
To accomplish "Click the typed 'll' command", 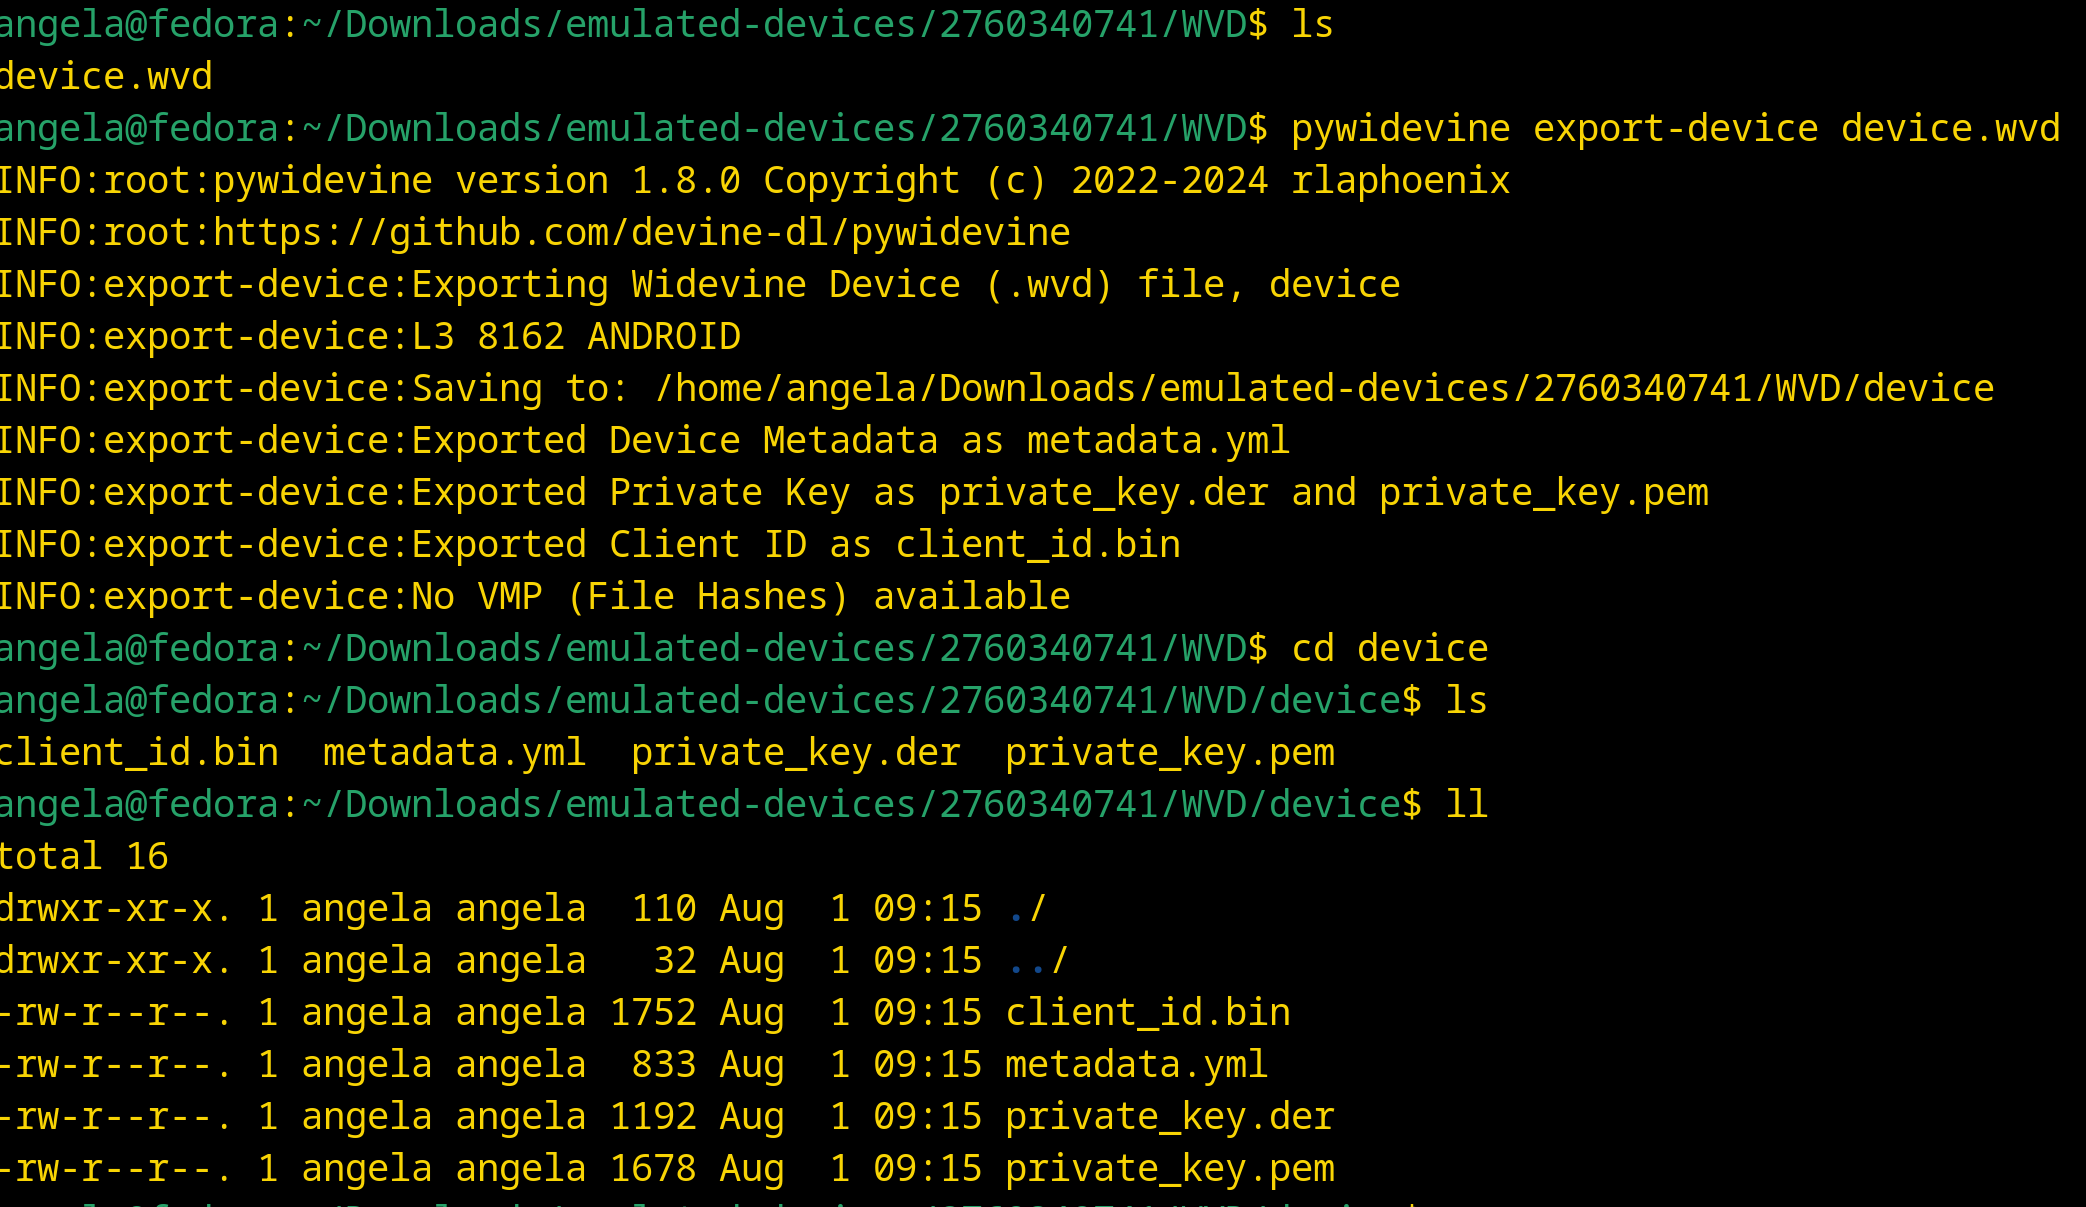I will (x=1466, y=805).
